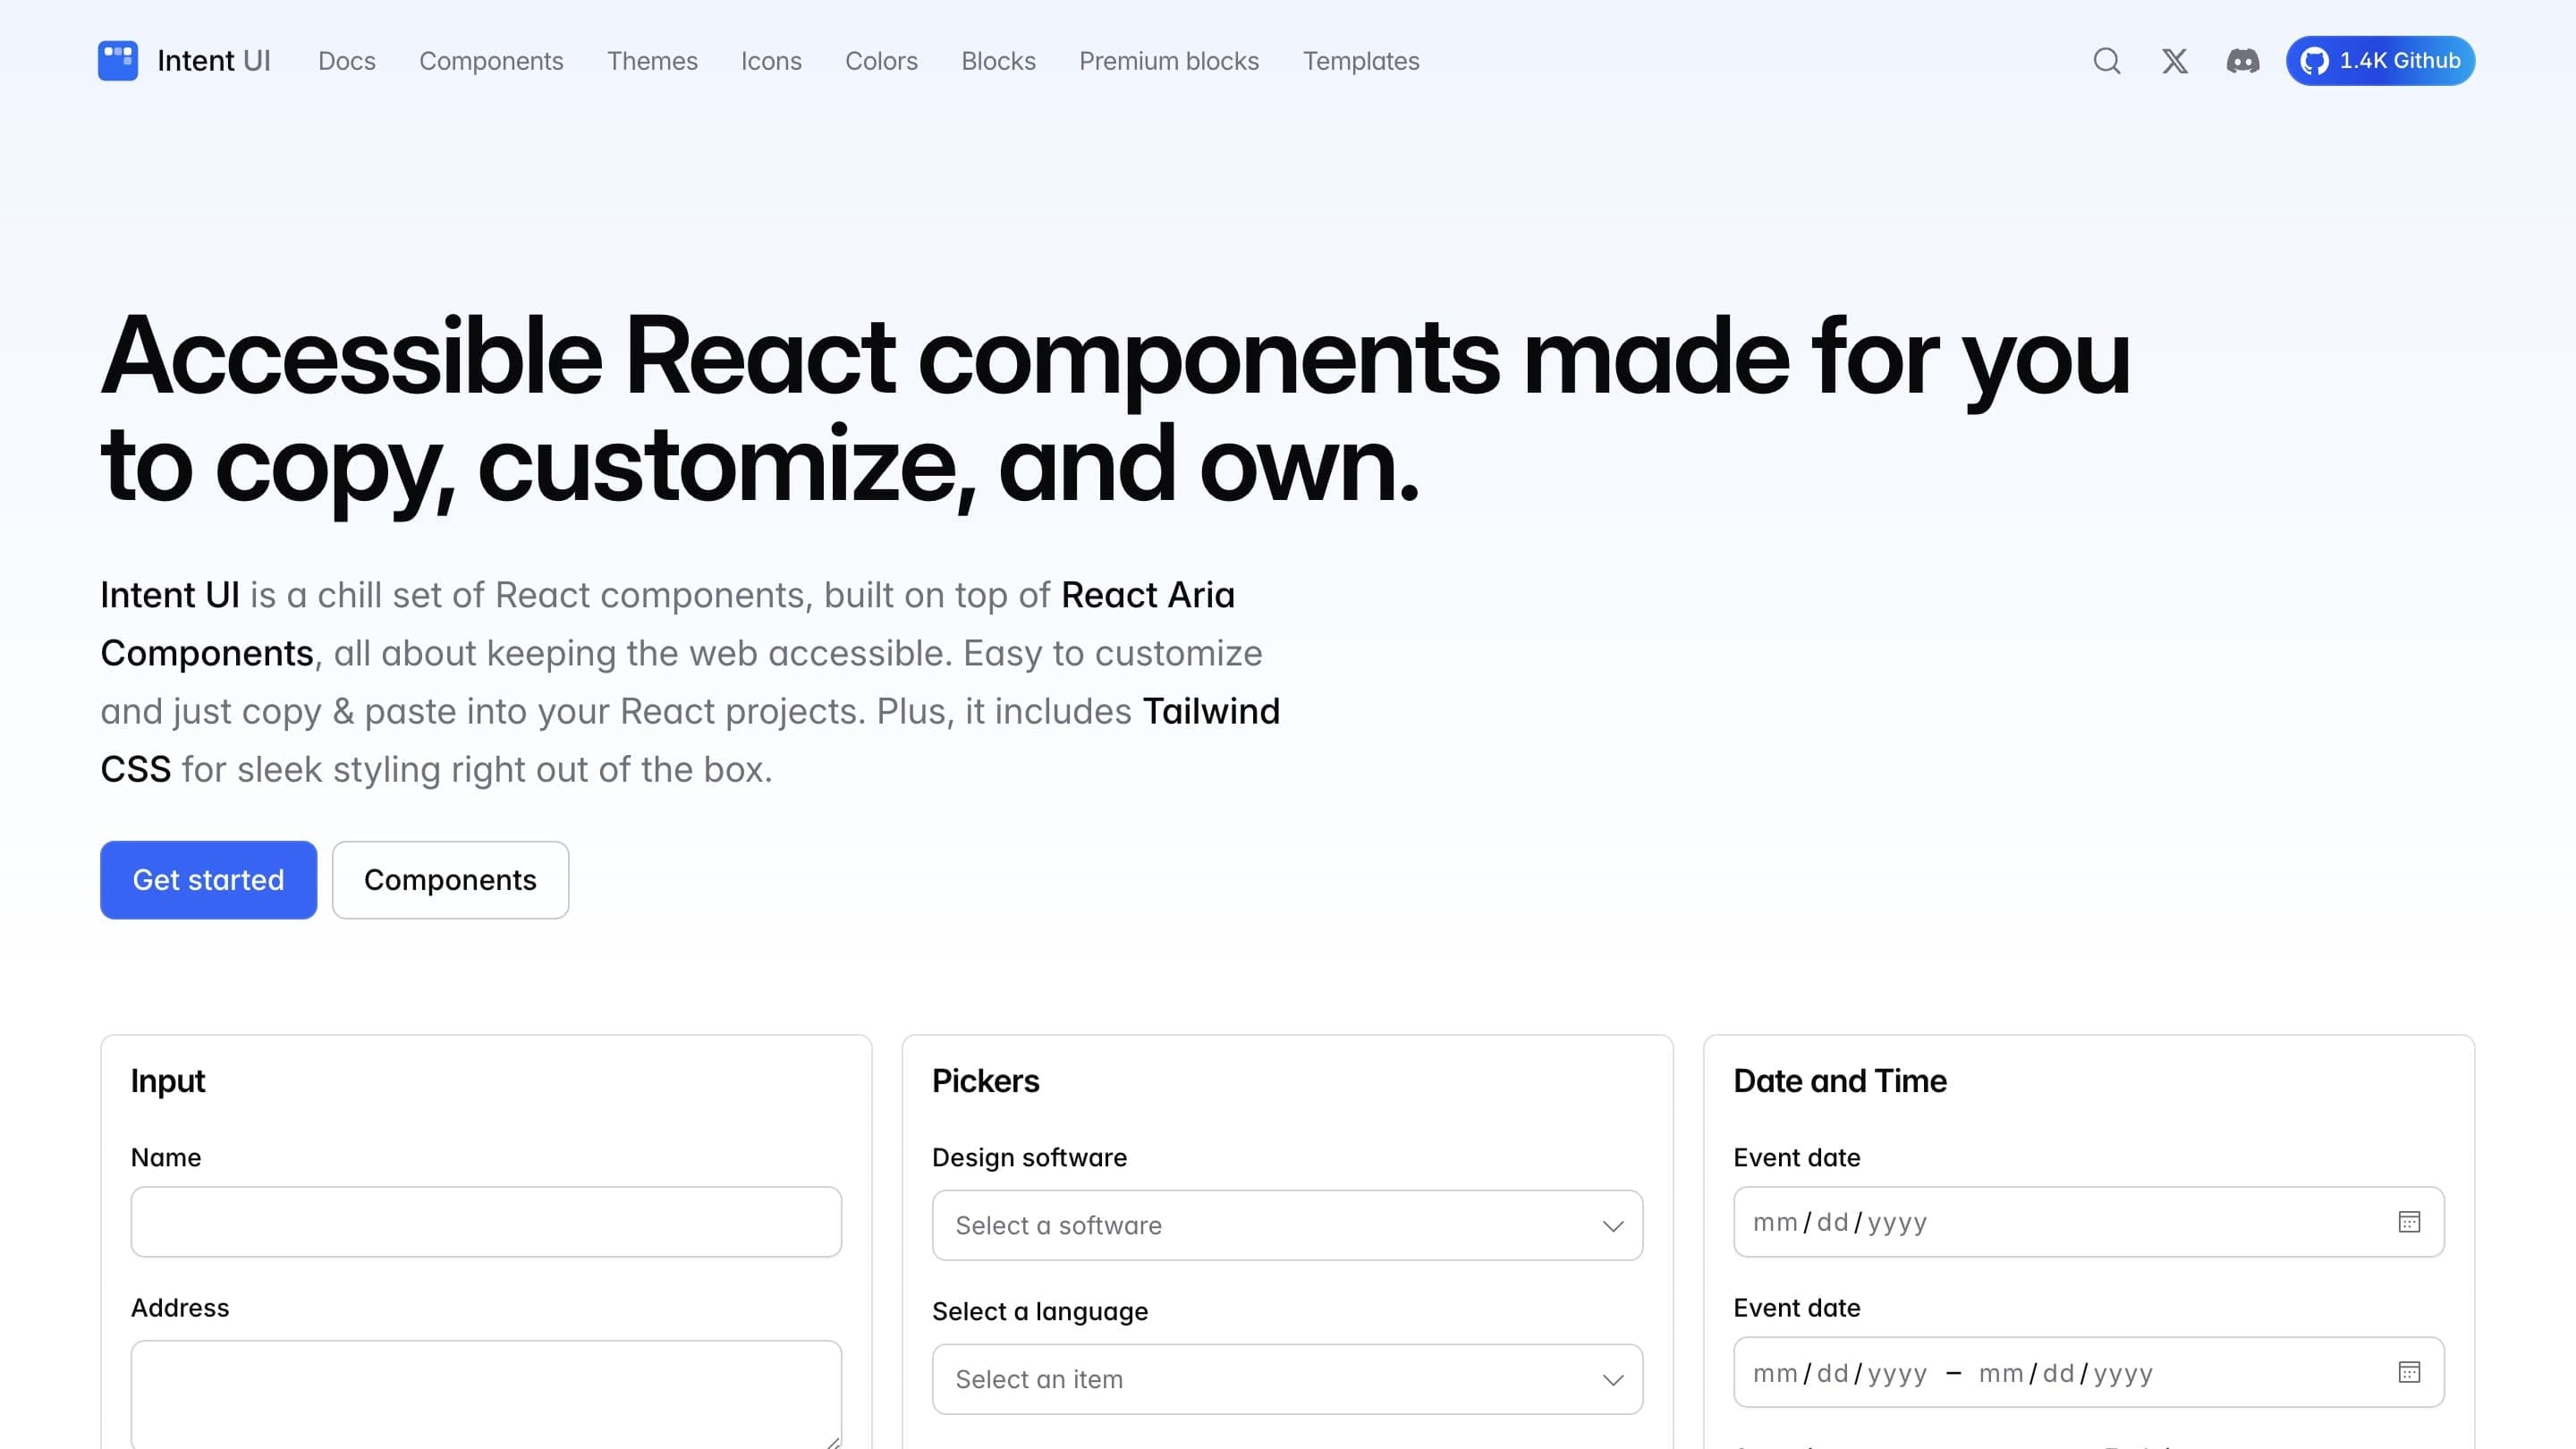Open Premium blocks in the navbar
Viewport: 2576px width, 1449px height.
1168,61
